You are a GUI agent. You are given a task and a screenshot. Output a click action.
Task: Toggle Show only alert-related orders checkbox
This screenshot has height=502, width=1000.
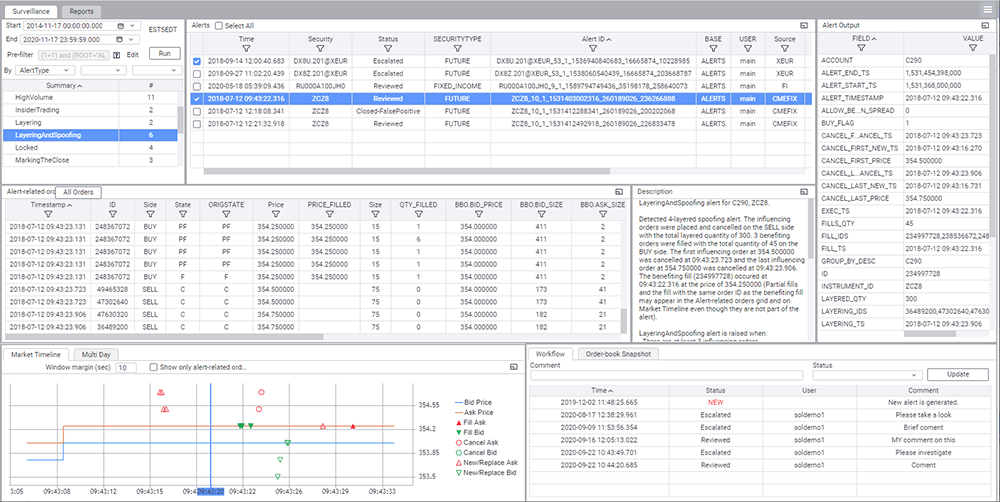coord(153,367)
